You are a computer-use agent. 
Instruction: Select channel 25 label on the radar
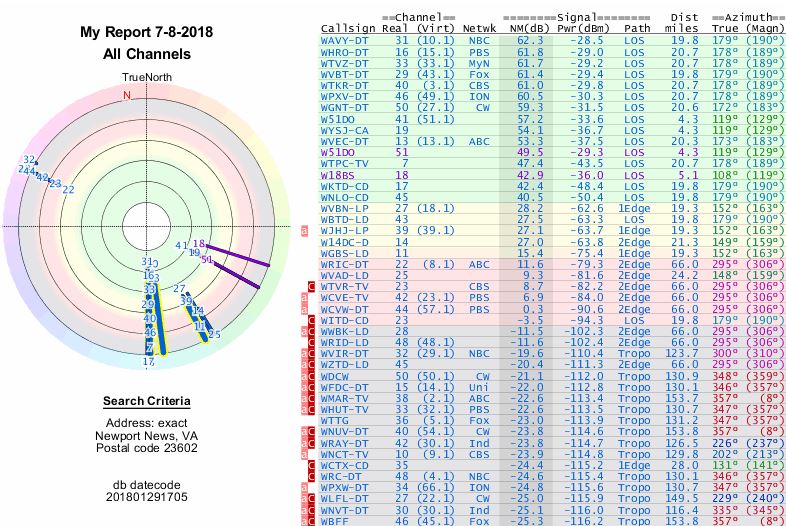pos(213,334)
